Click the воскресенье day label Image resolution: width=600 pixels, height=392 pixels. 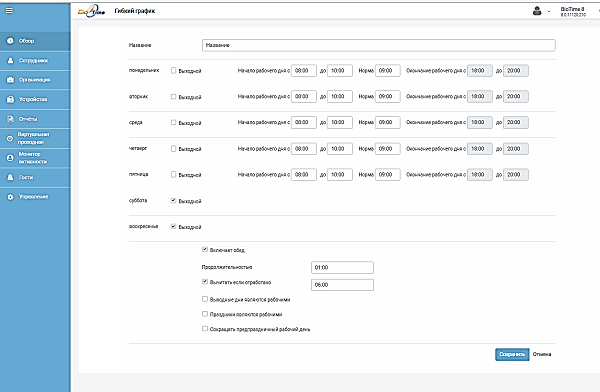click(x=143, y=226)
